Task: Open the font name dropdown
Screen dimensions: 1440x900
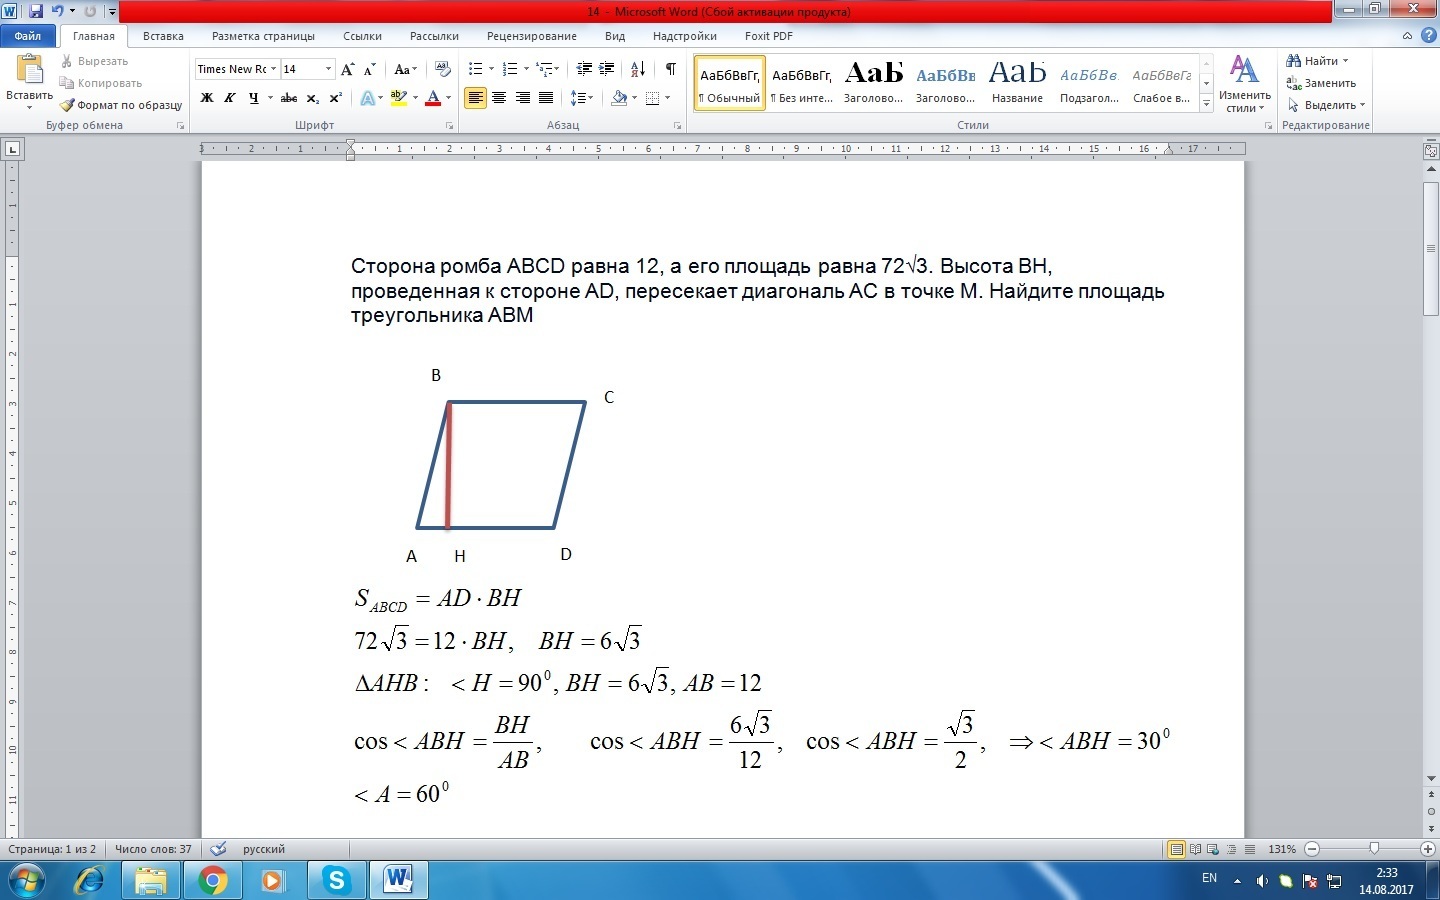Action: [273, 69]
